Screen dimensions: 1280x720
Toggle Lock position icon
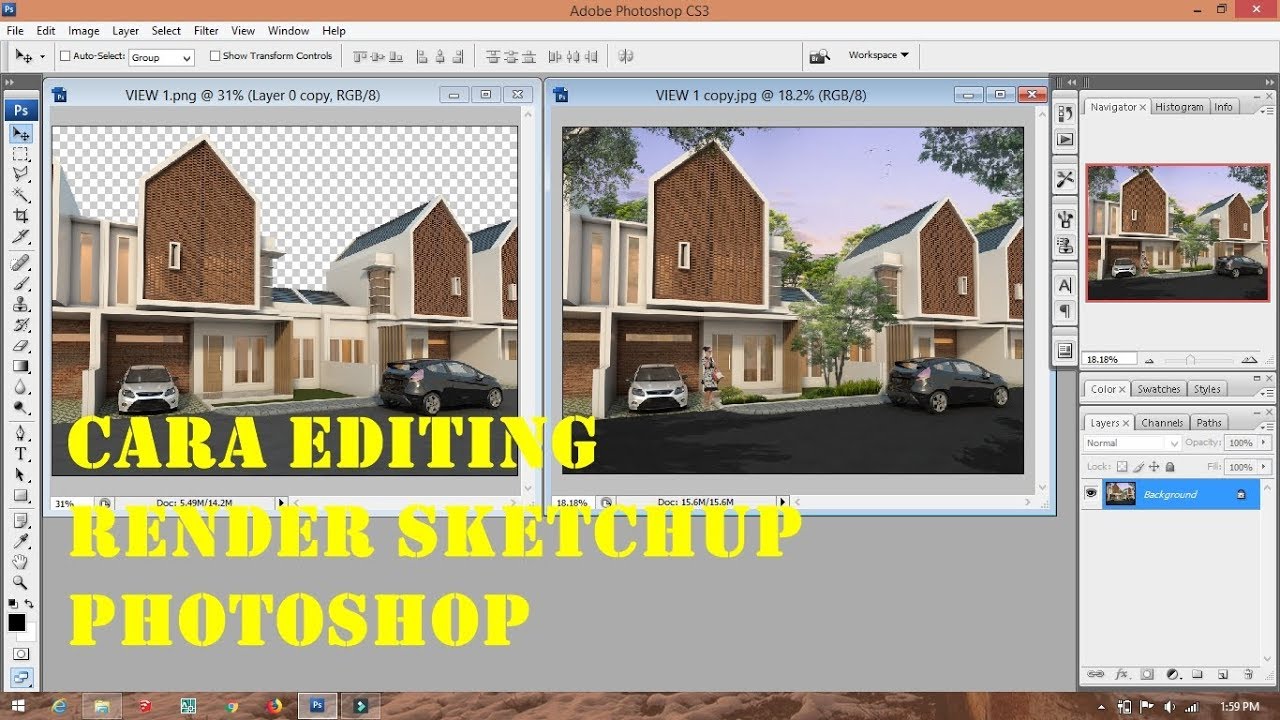point(1154,467)
